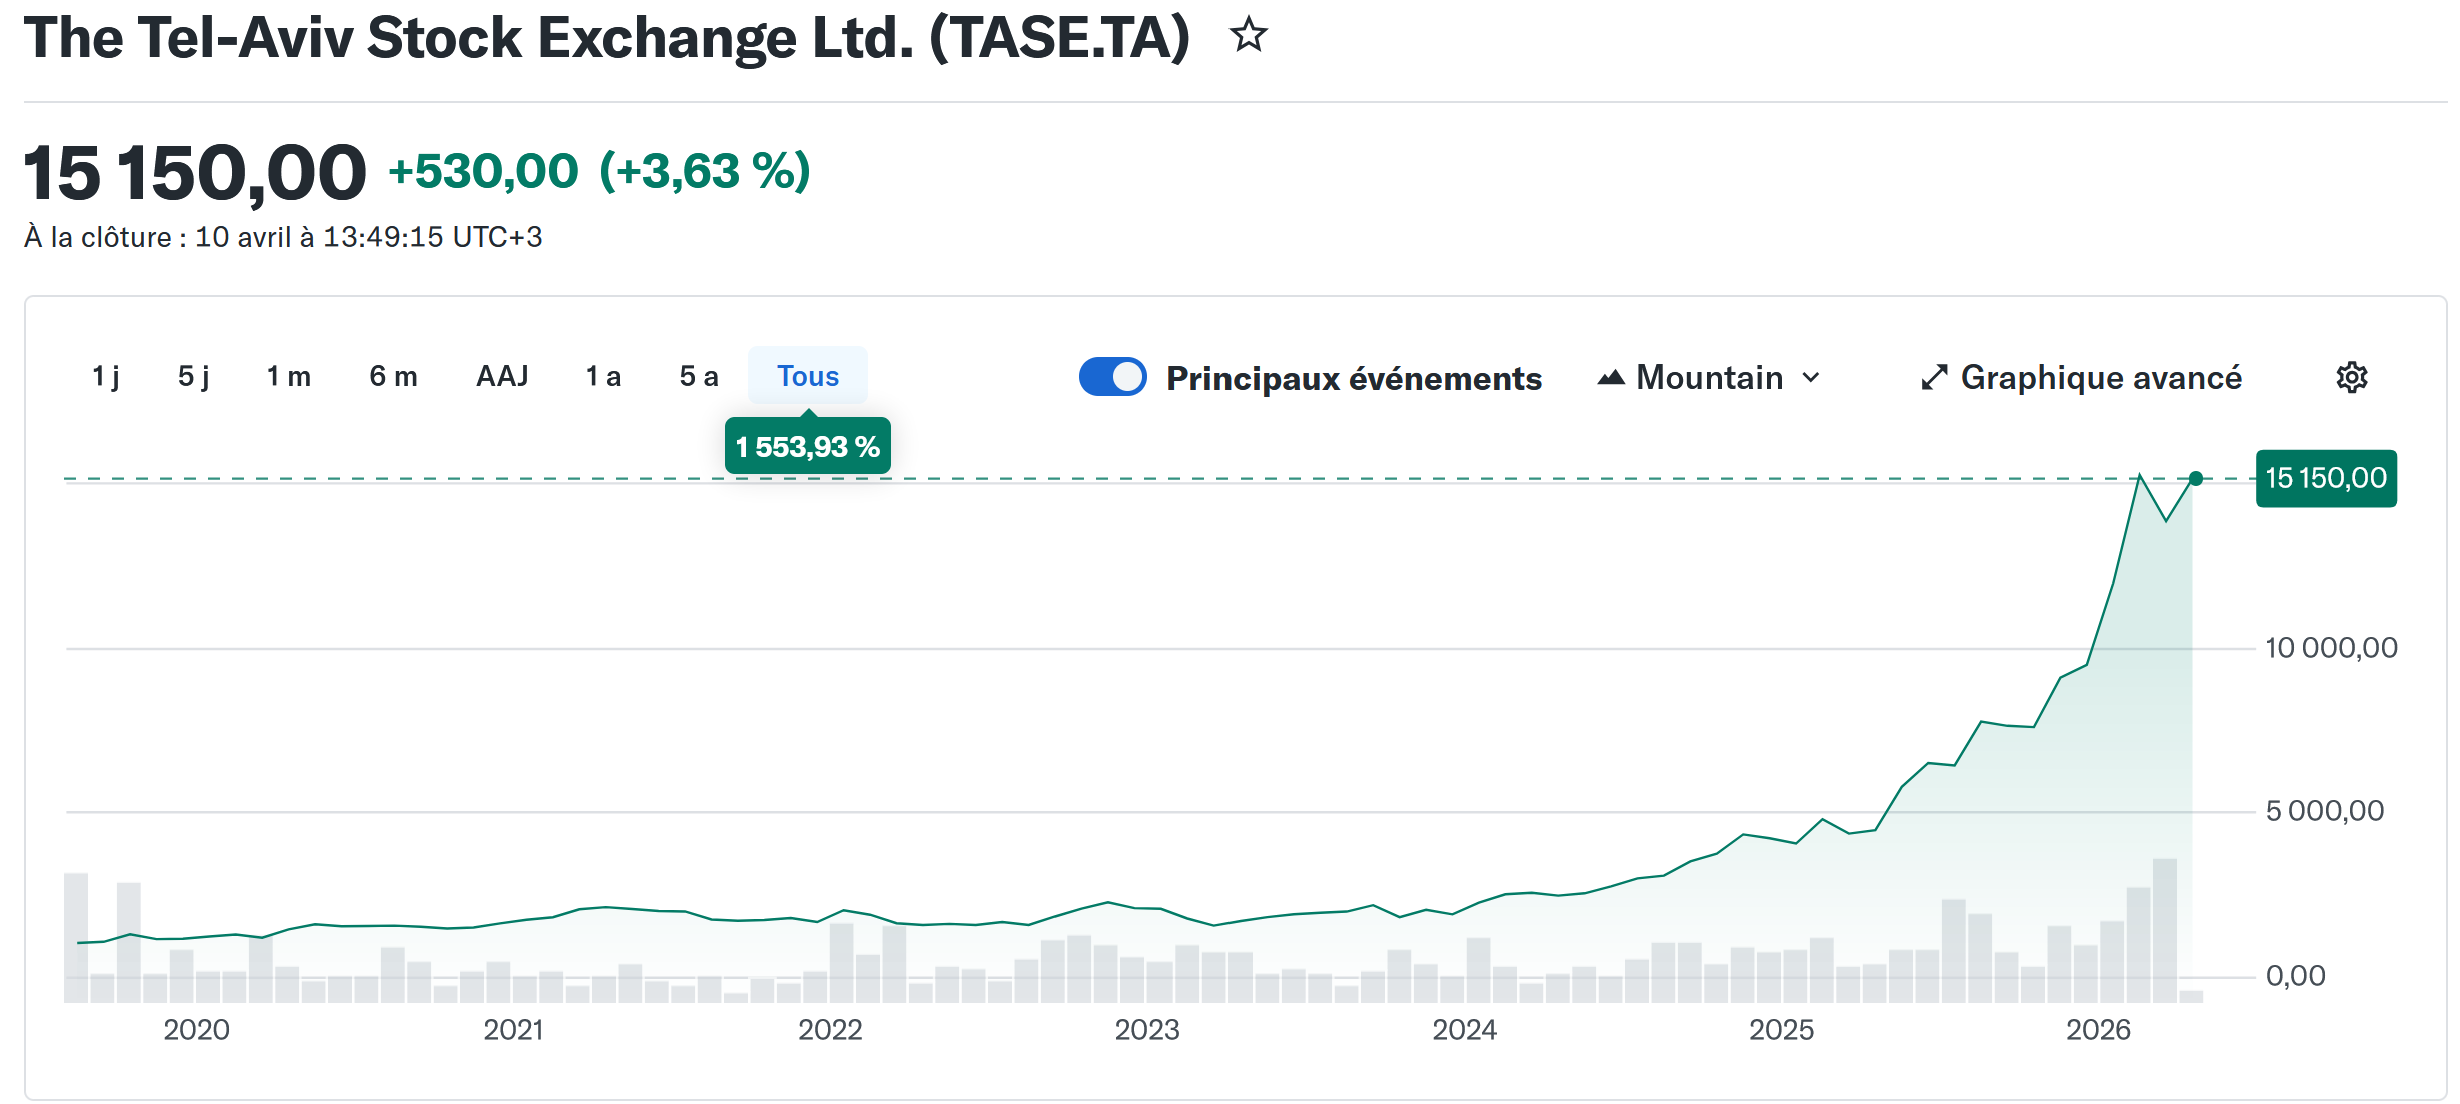Toggle Principaux événements switch off

coord(1112,377)
